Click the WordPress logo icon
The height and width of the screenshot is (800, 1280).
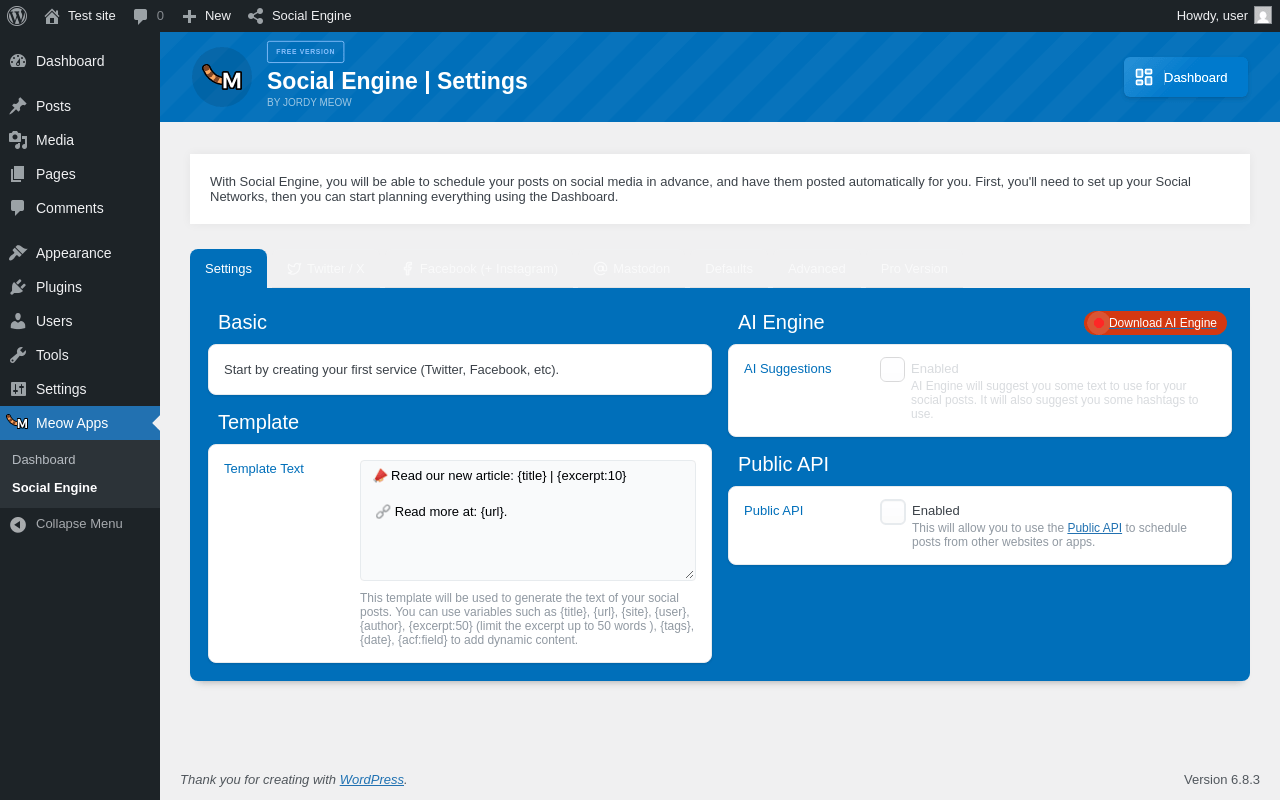[x=17, y=16]
